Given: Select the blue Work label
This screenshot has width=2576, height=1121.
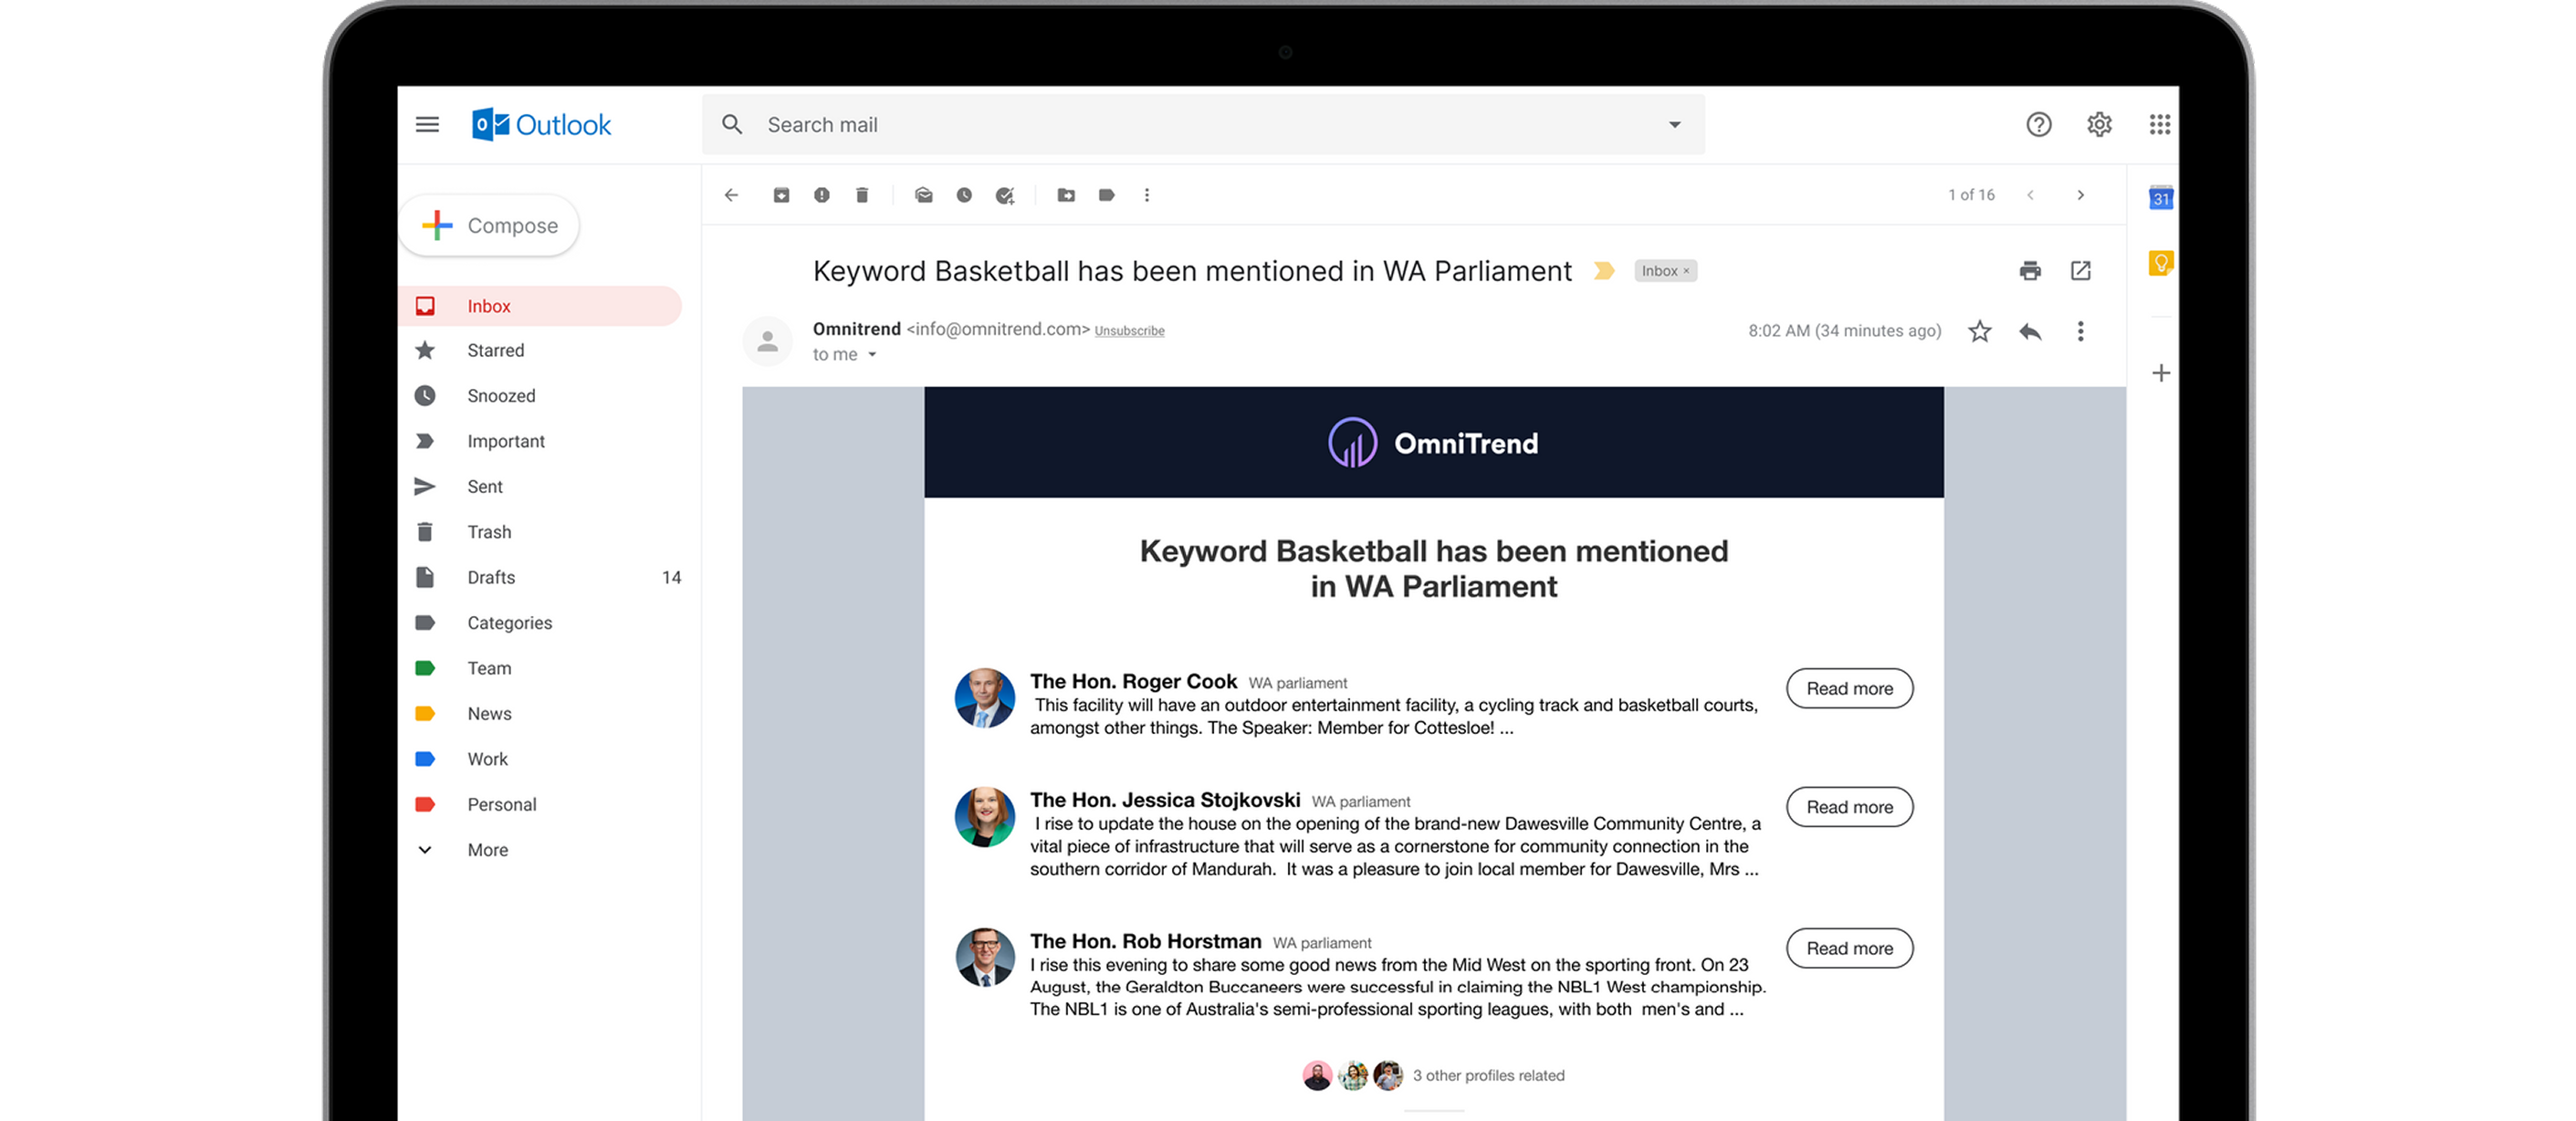Looking at the screenshot, I should tap(487, 759).
